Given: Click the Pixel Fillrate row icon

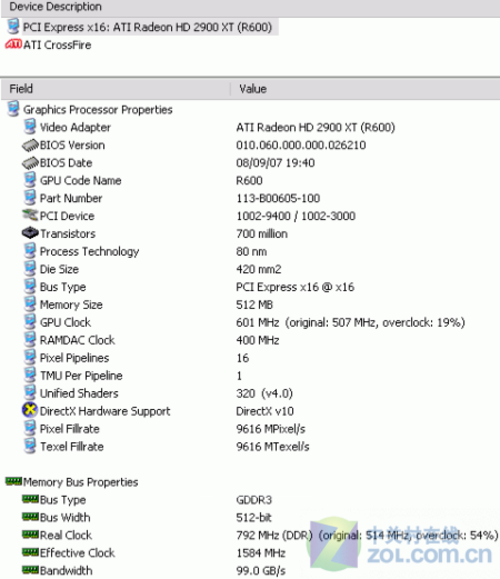Looking at the screenshot, I should 30,428.
